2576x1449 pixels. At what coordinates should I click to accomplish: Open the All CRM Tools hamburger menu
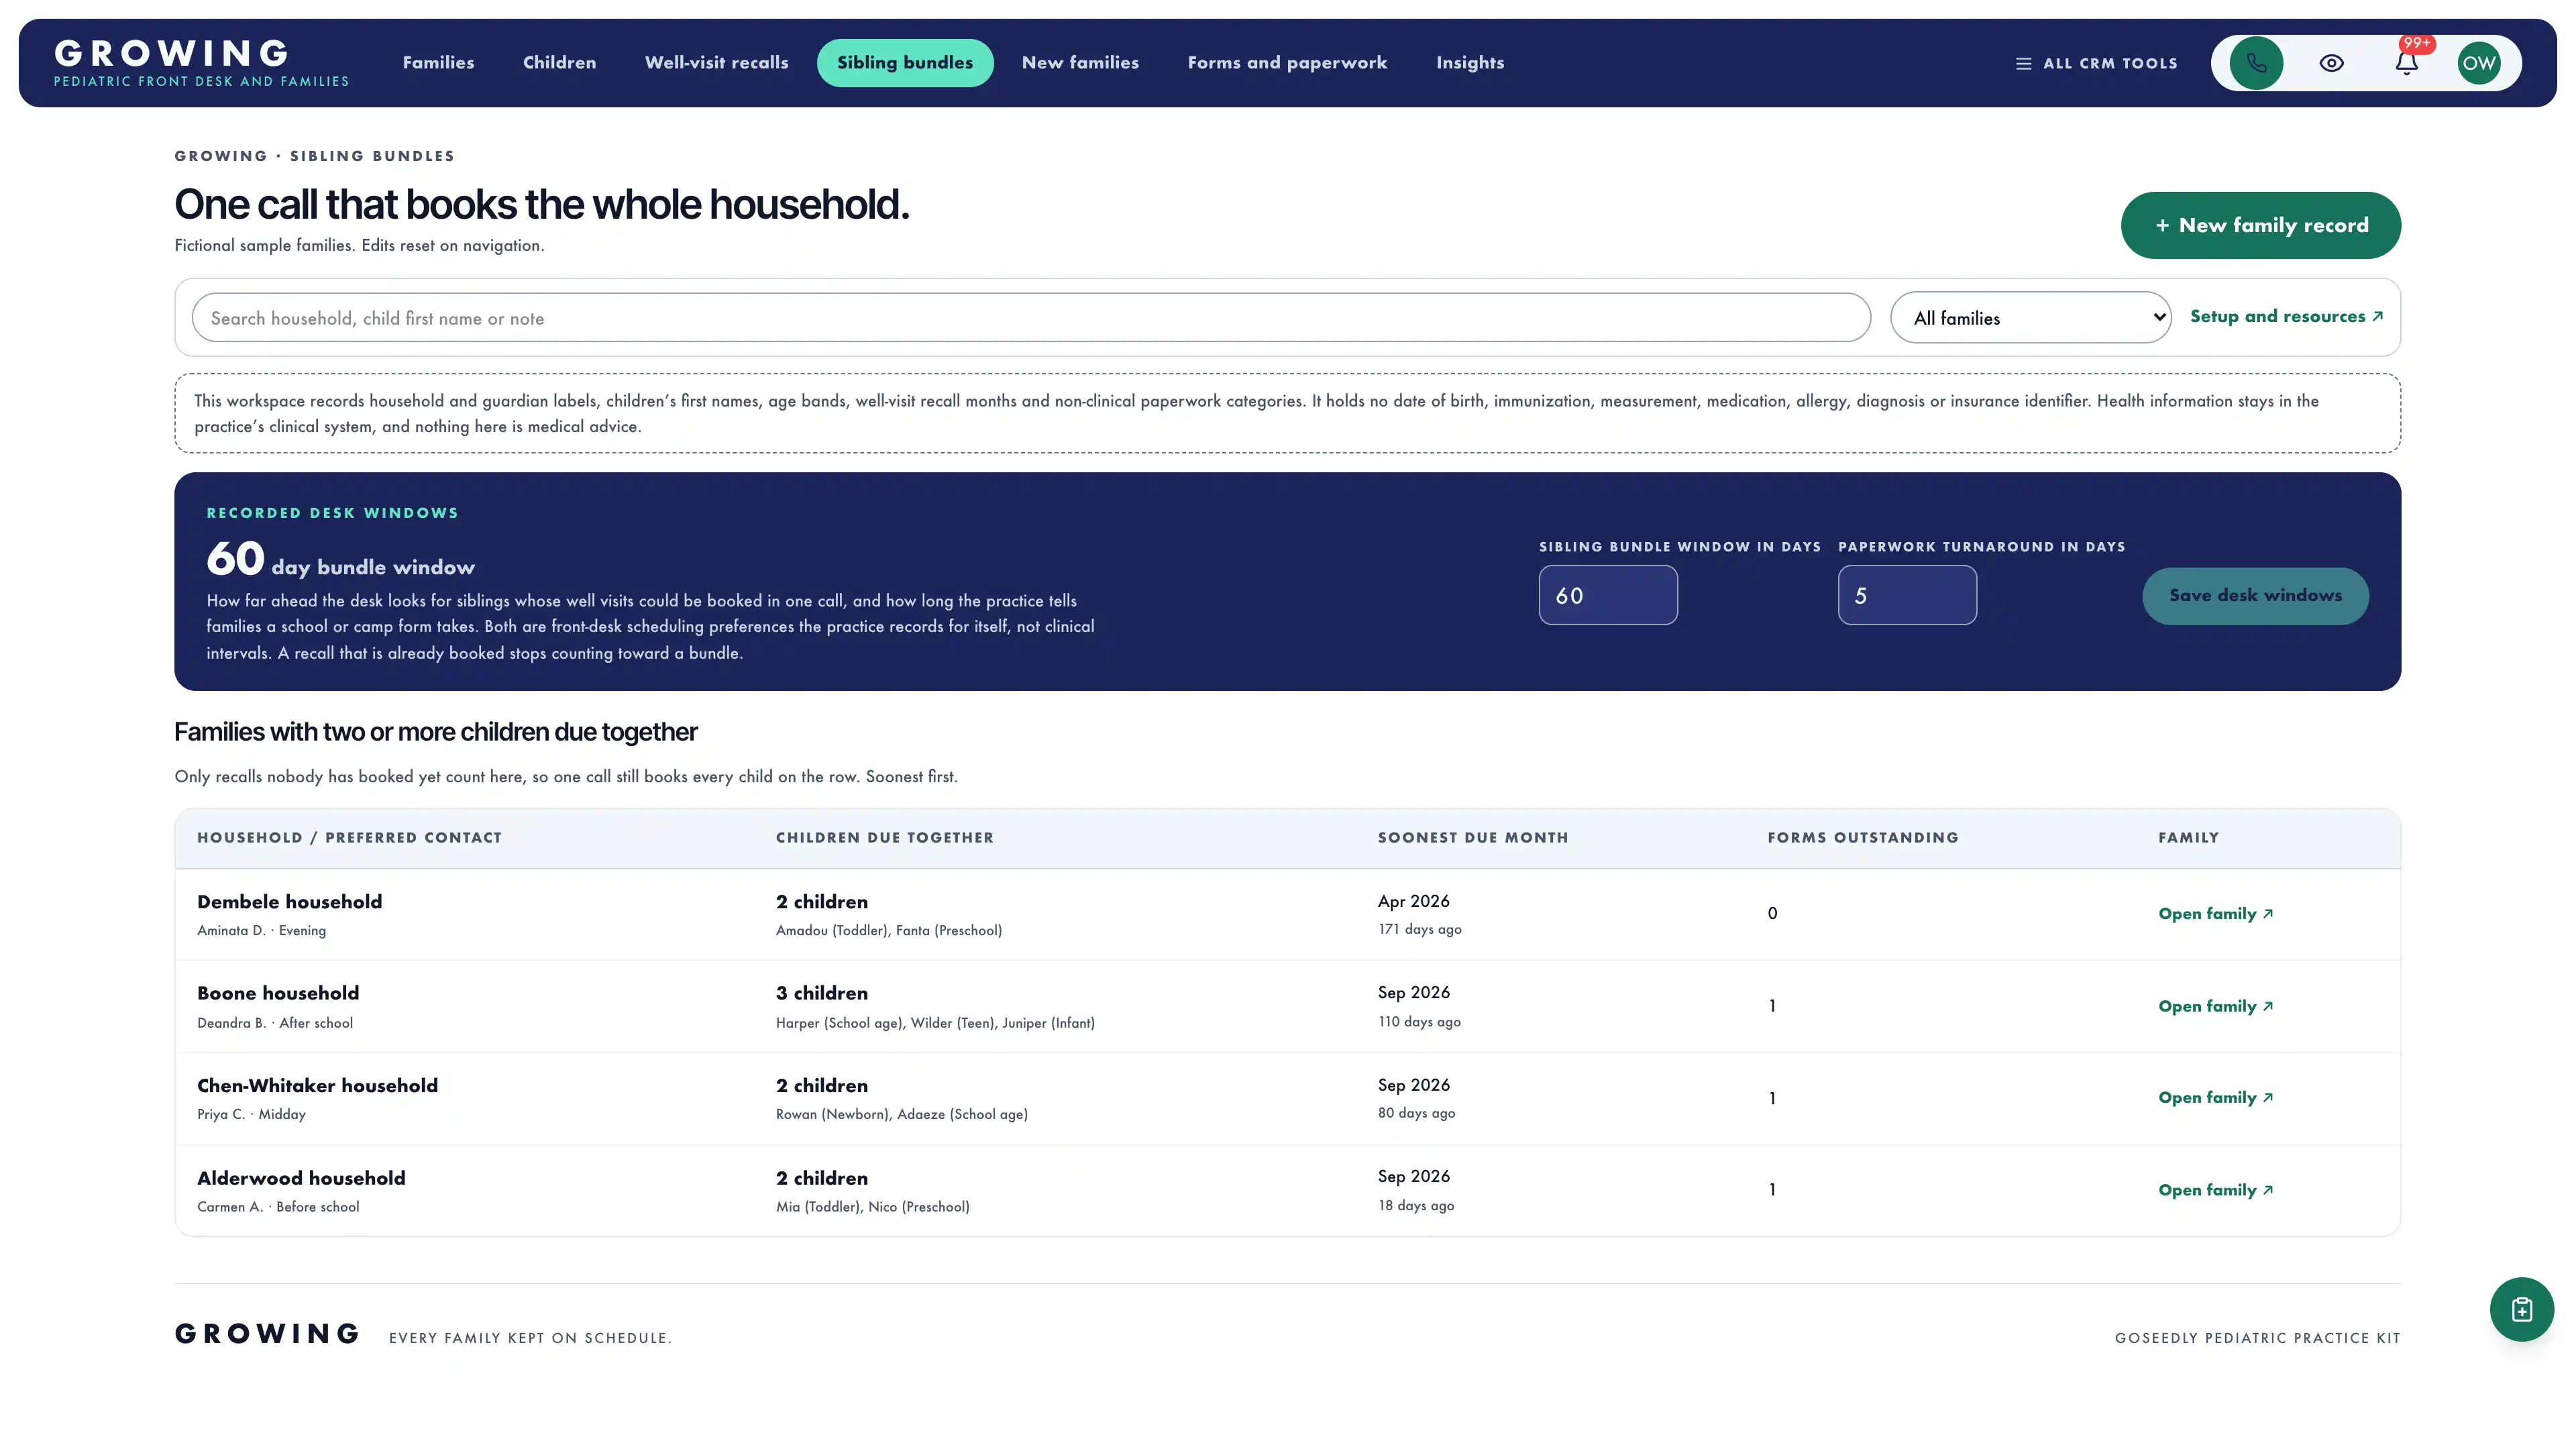coord(2096,63)
